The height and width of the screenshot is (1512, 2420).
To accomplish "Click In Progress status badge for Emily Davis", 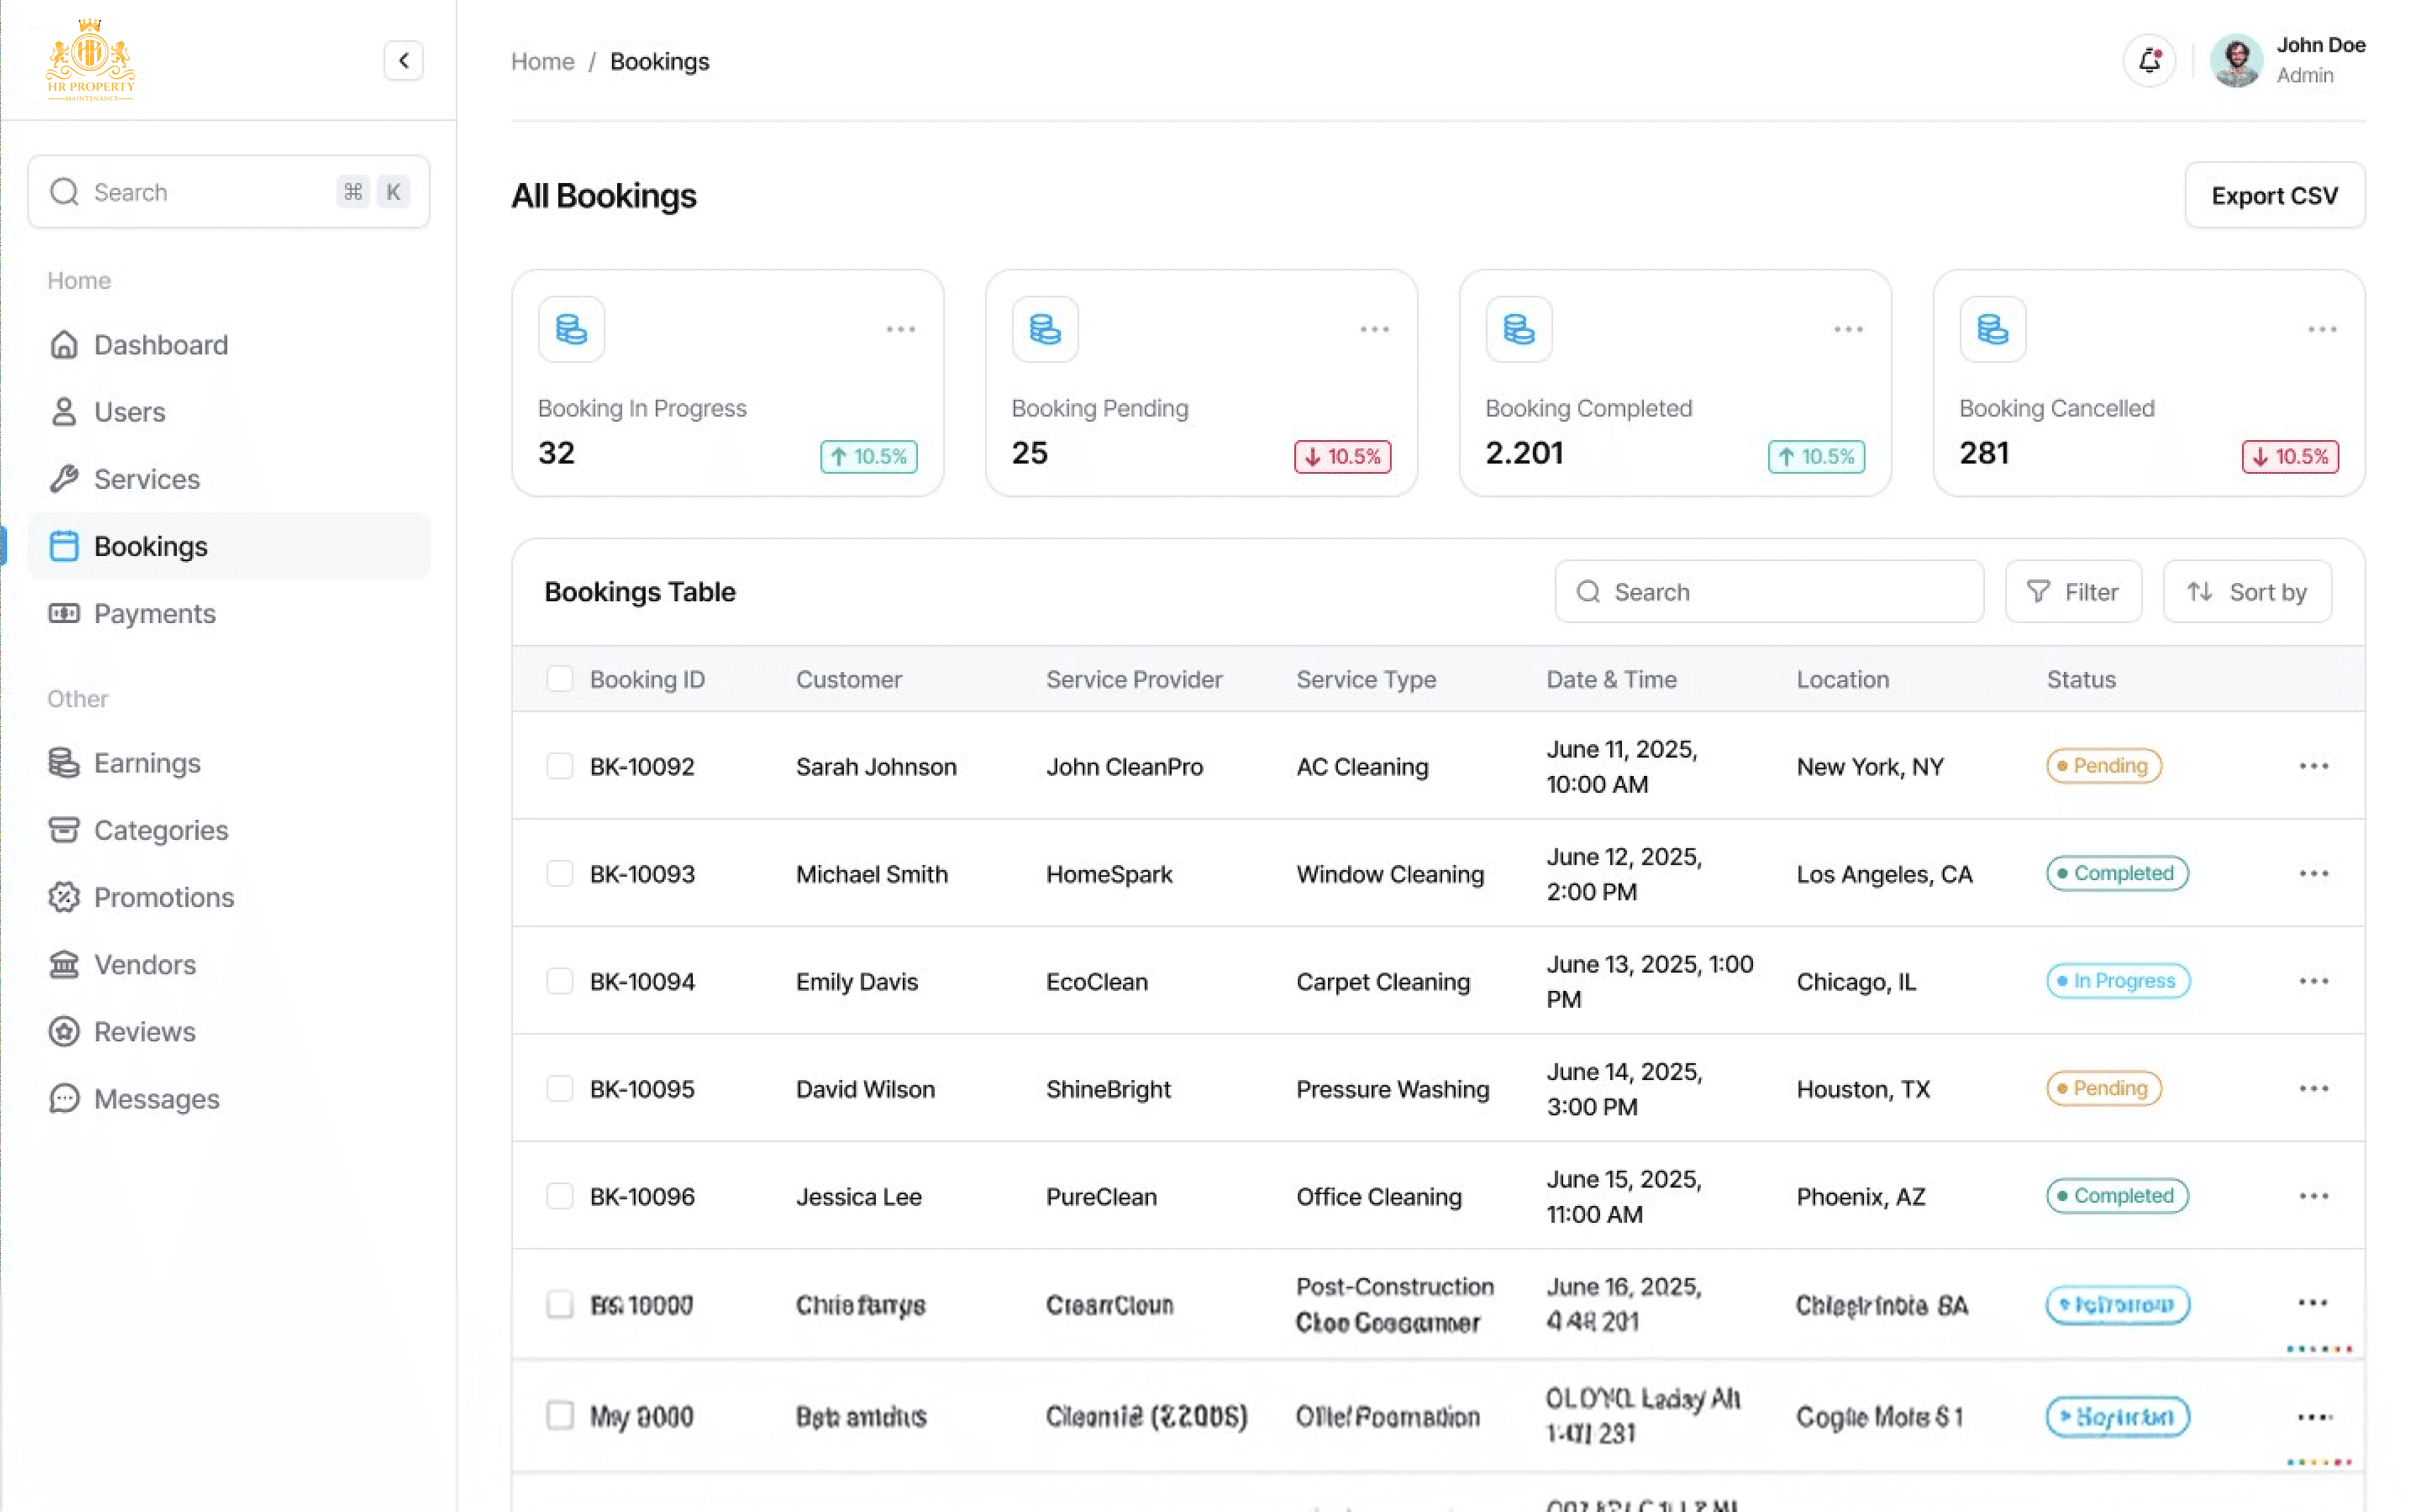I will pos(2118,981).
